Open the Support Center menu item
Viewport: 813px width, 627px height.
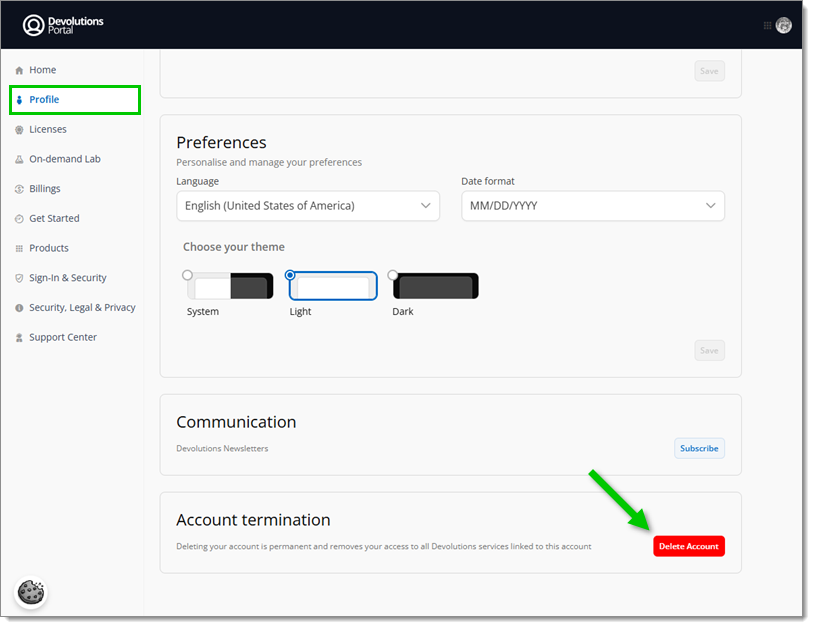pyautogui.click(x=62, y=338)
